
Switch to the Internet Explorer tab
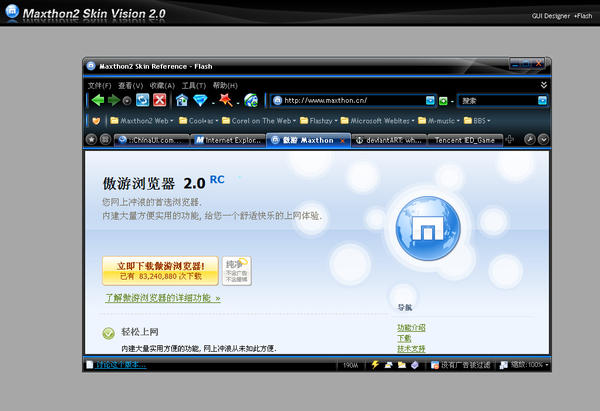tap(228, 140)
